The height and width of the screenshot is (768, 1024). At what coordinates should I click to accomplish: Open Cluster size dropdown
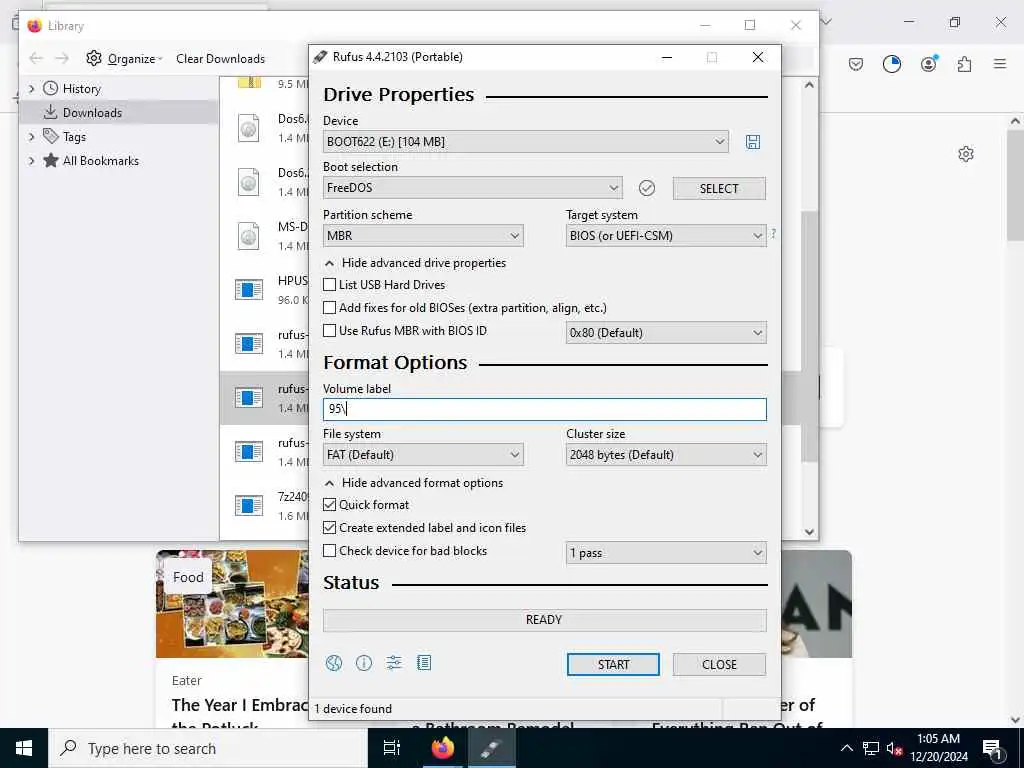[666, 455]
